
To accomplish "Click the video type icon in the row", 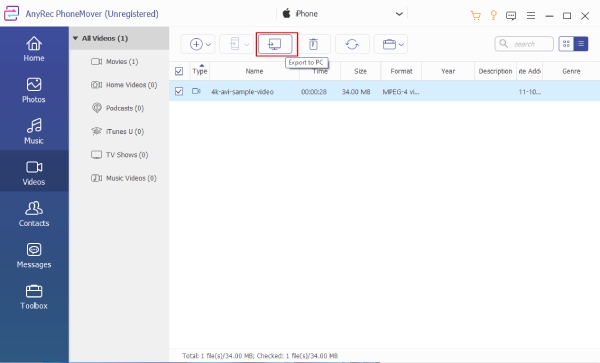I will (196, 91).
